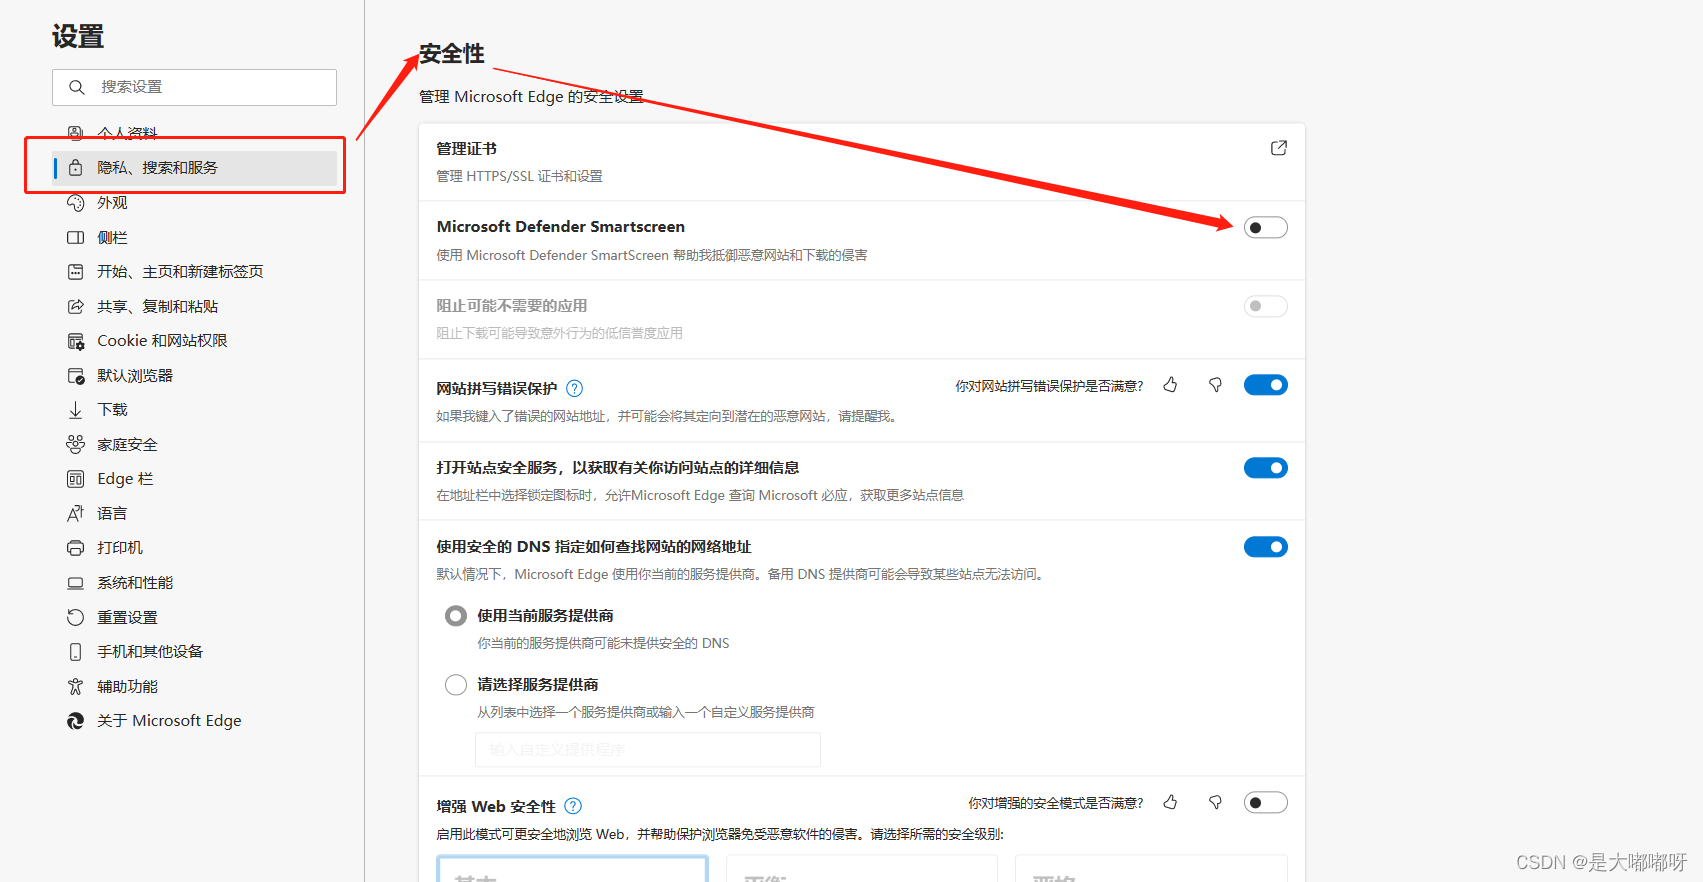Open 隐私、搜索和服务 settings section
The height and width of the screenshot is (882, 1703).
click(x=194, y=168)
